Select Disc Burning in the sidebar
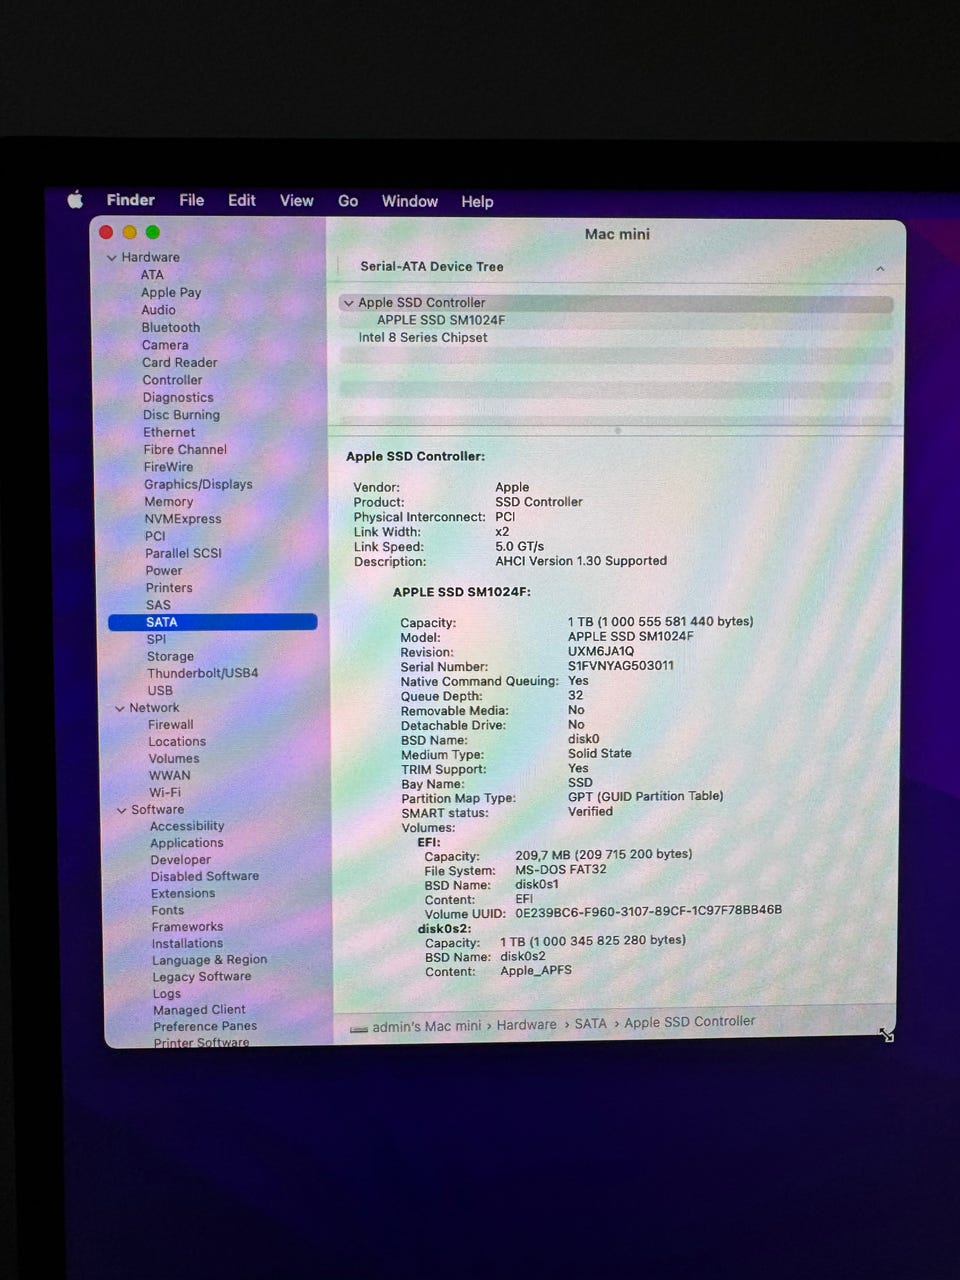The height and width of the screenshot is (1280, 960). pyautogui.click(x=181, y=415)
